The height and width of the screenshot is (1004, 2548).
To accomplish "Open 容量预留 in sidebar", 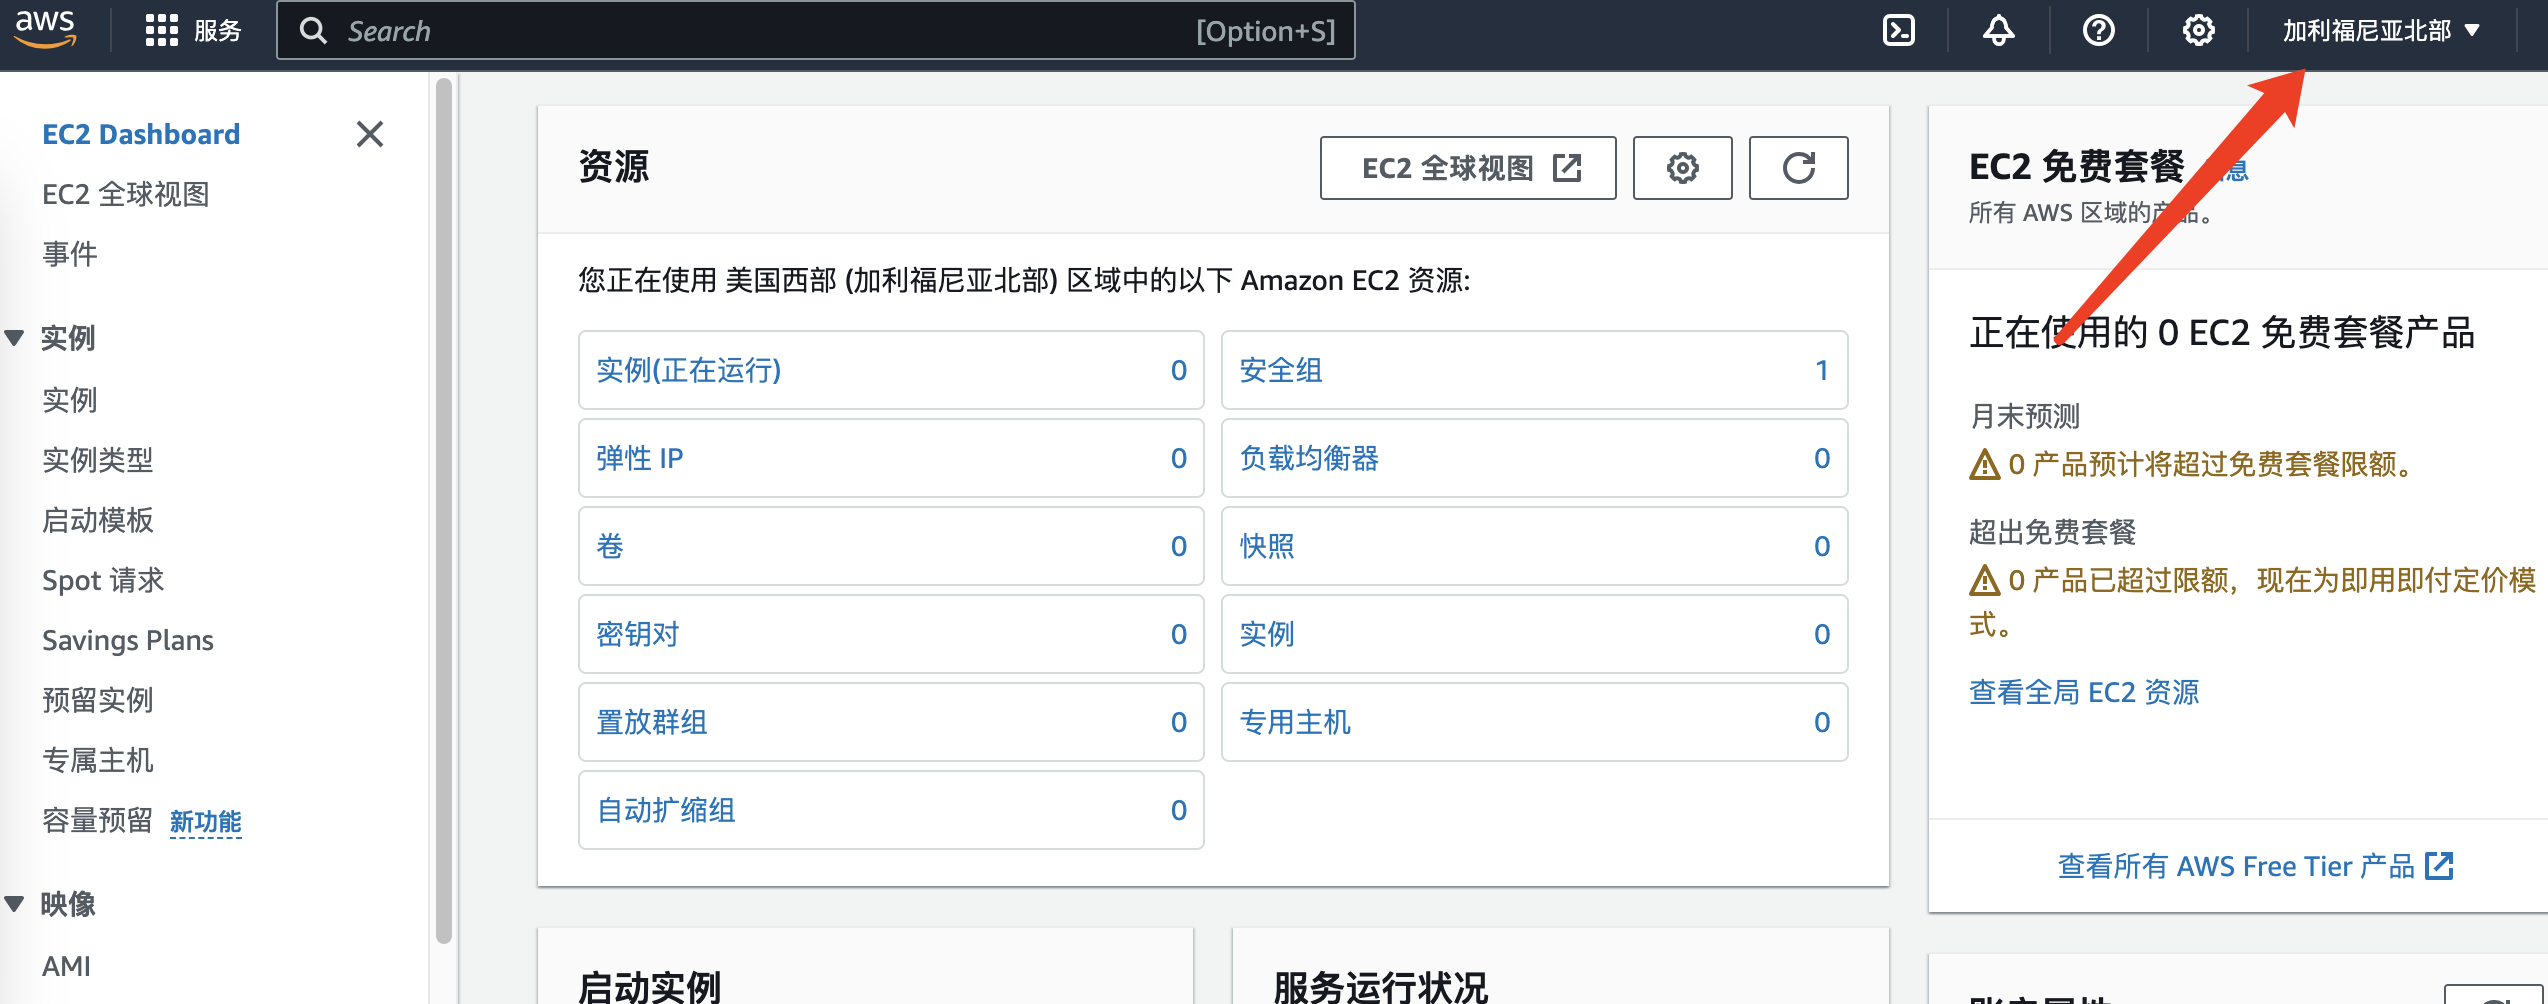I will (x=98, y=820).
